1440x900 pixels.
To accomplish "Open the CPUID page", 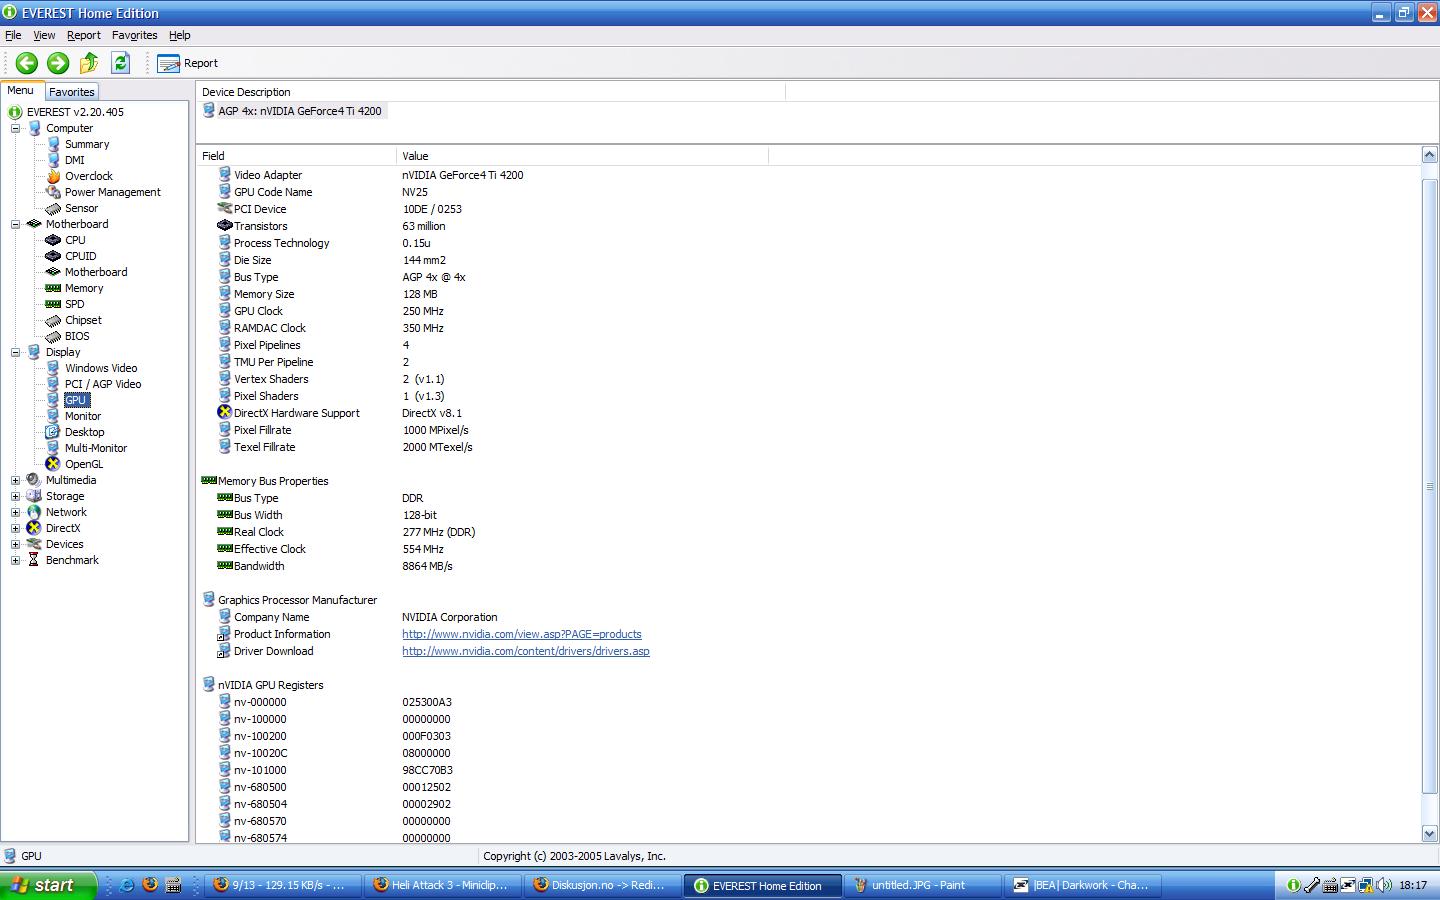I will click(x=80, y=256).
